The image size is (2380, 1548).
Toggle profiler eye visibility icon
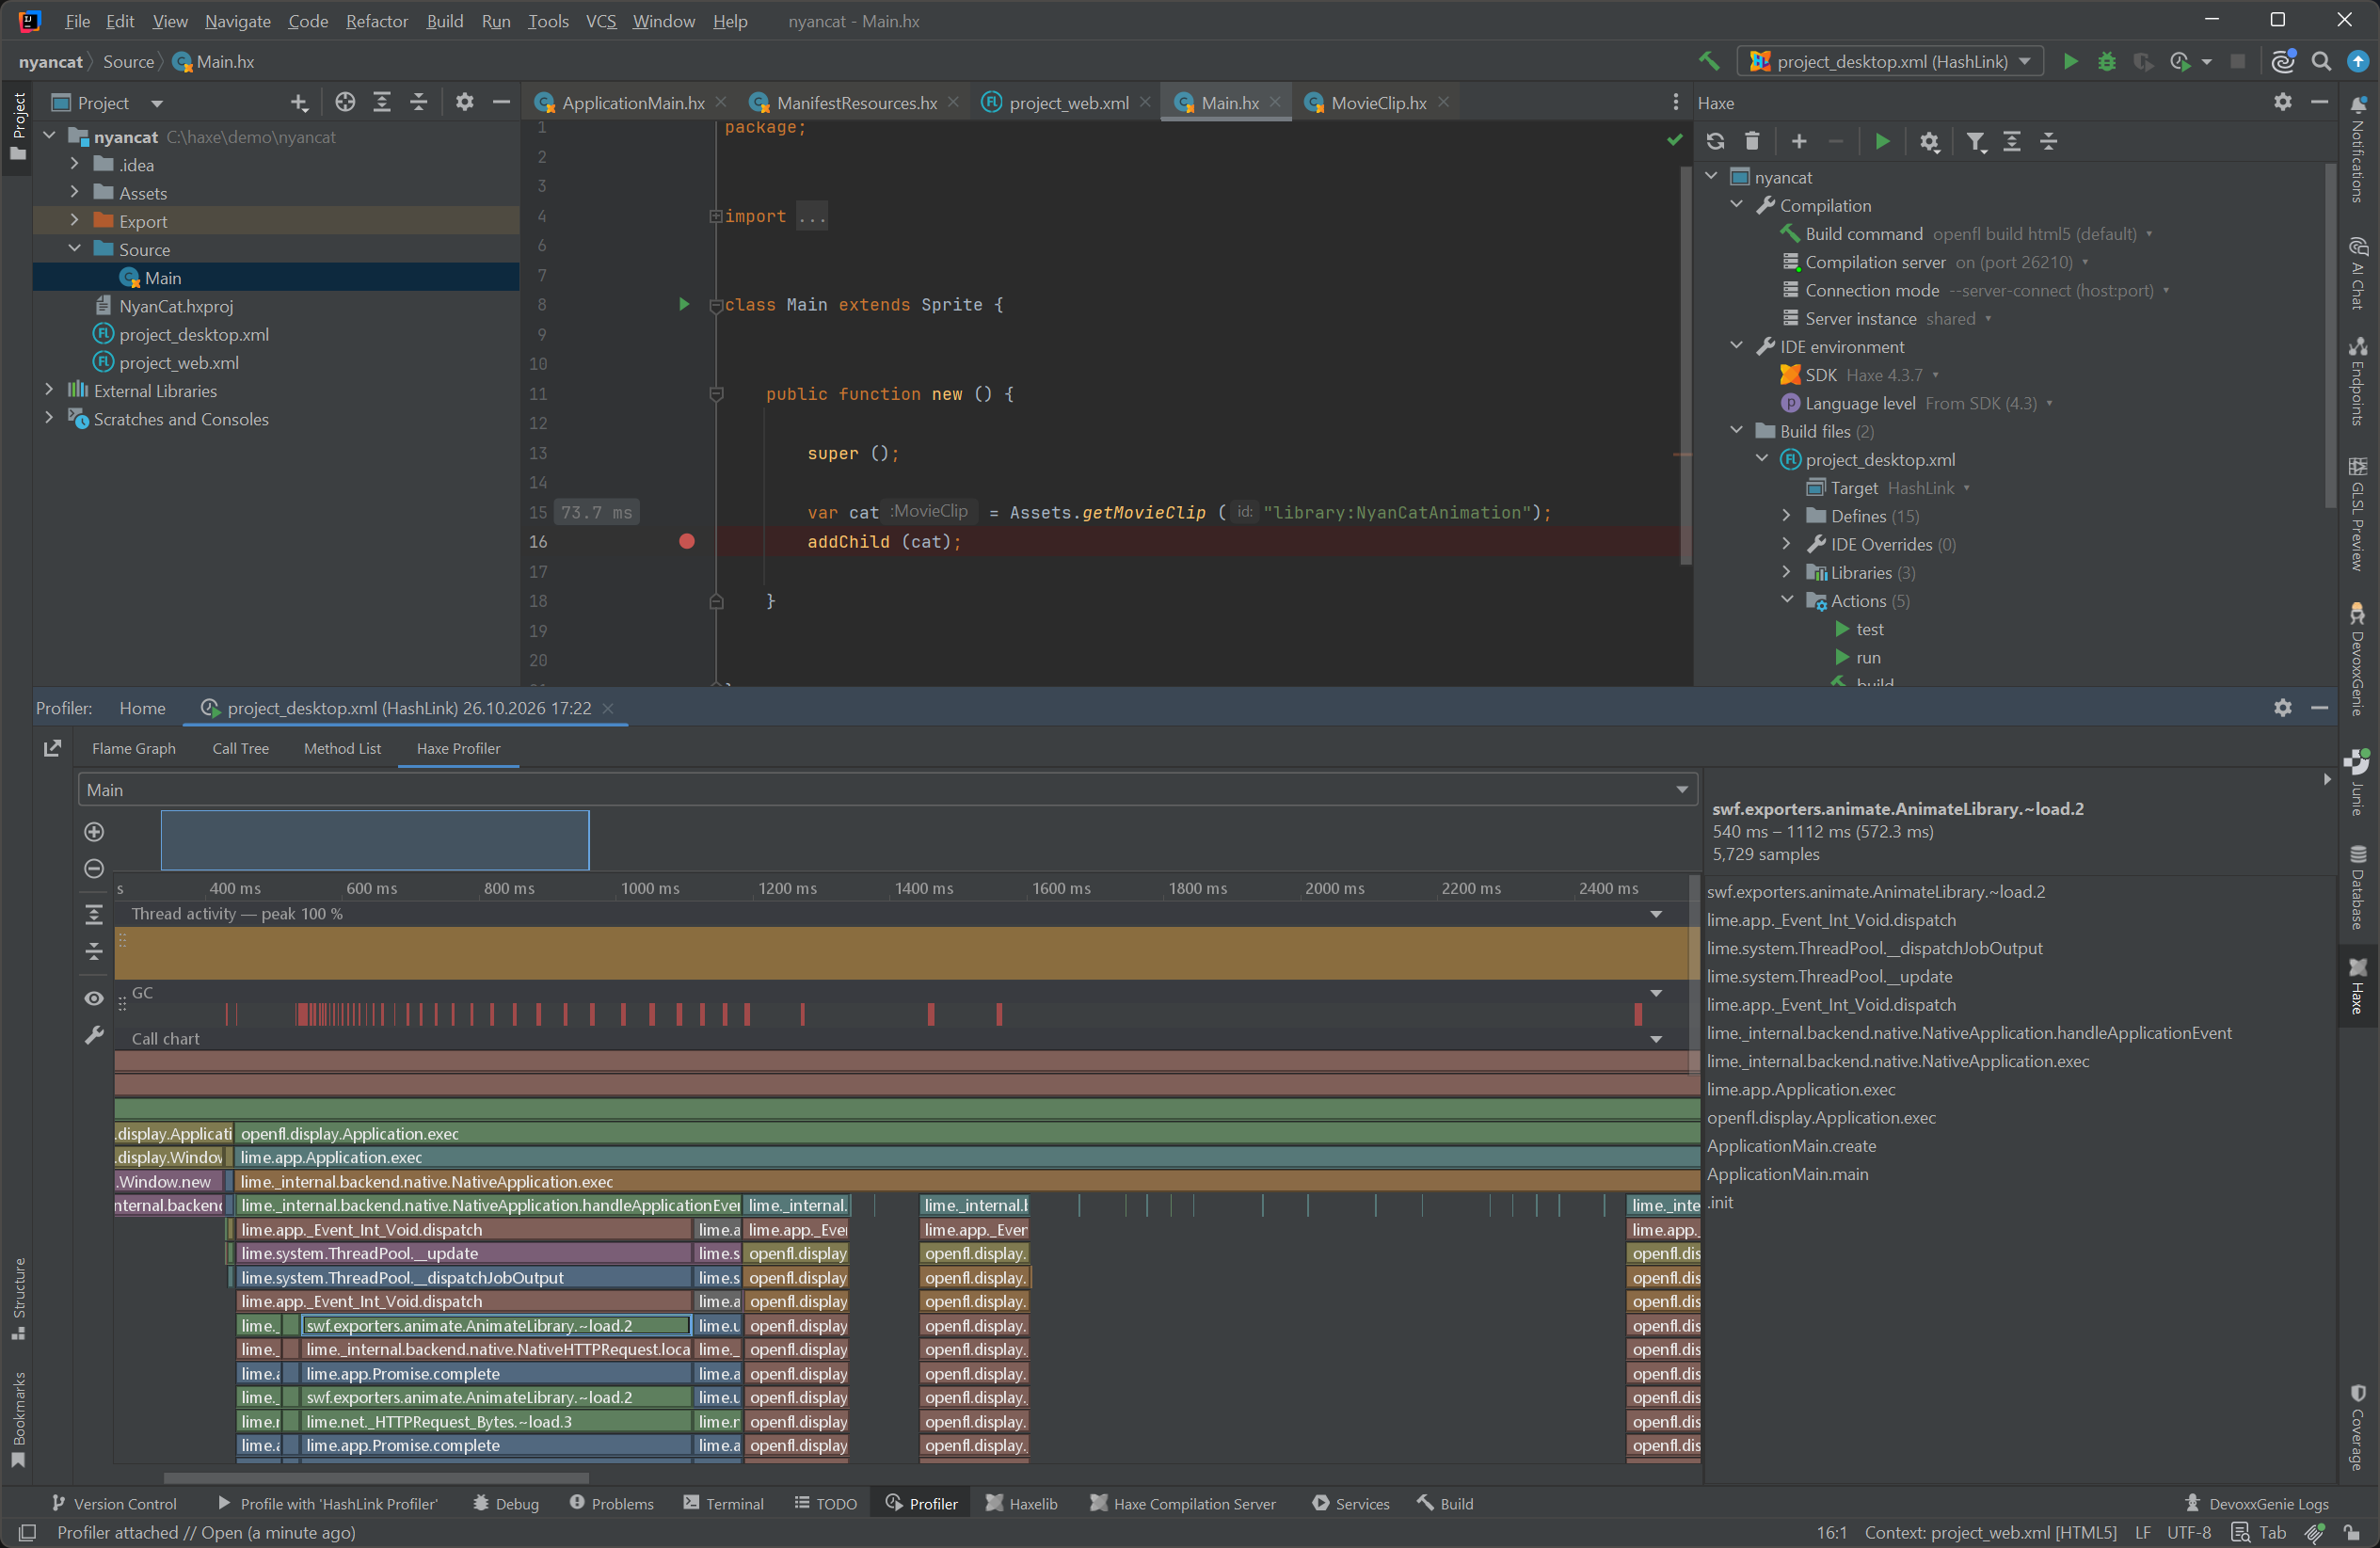(x=94, y=998)
